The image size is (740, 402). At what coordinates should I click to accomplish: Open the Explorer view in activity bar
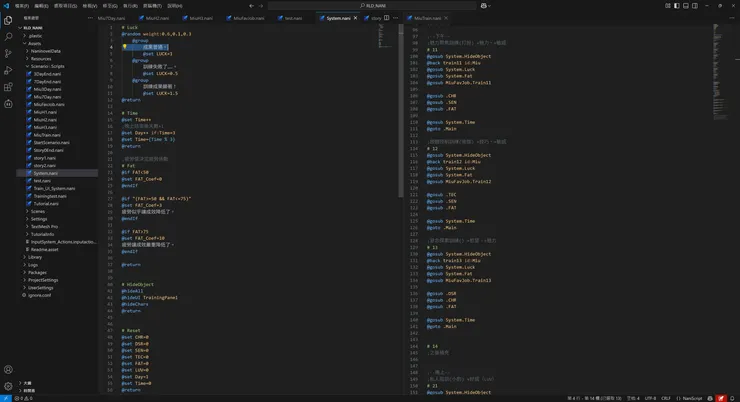point(8,20)
